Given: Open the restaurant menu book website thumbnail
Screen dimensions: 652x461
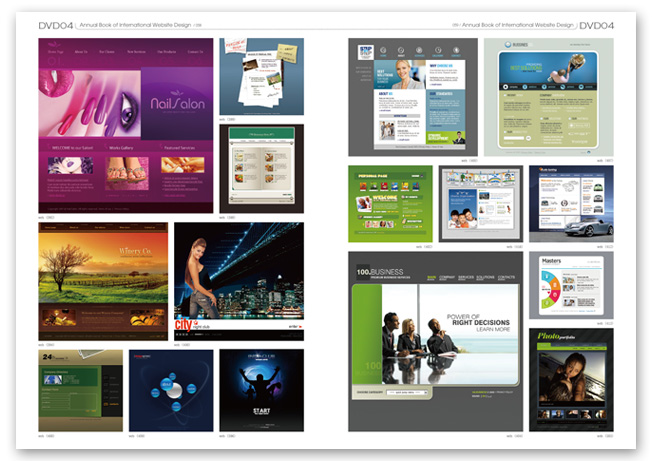Looking at the screenshot, I should tap(262, 169).
